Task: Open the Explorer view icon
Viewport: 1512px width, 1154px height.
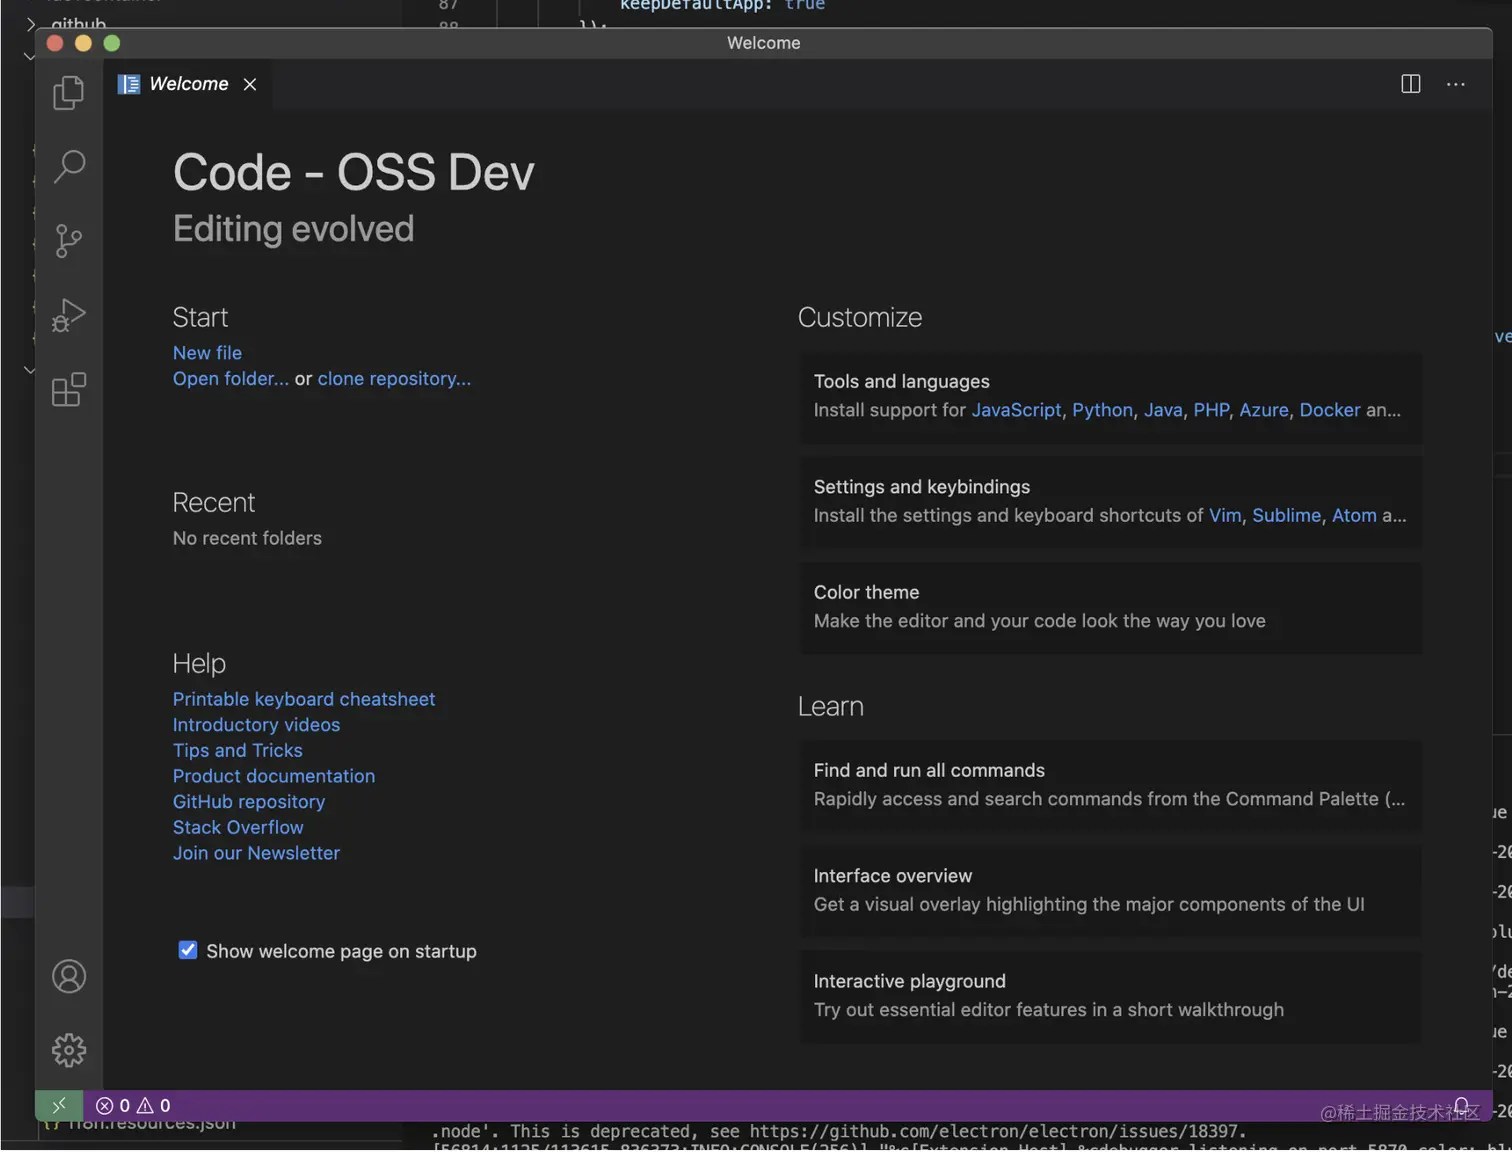Action: coord(68,93)
